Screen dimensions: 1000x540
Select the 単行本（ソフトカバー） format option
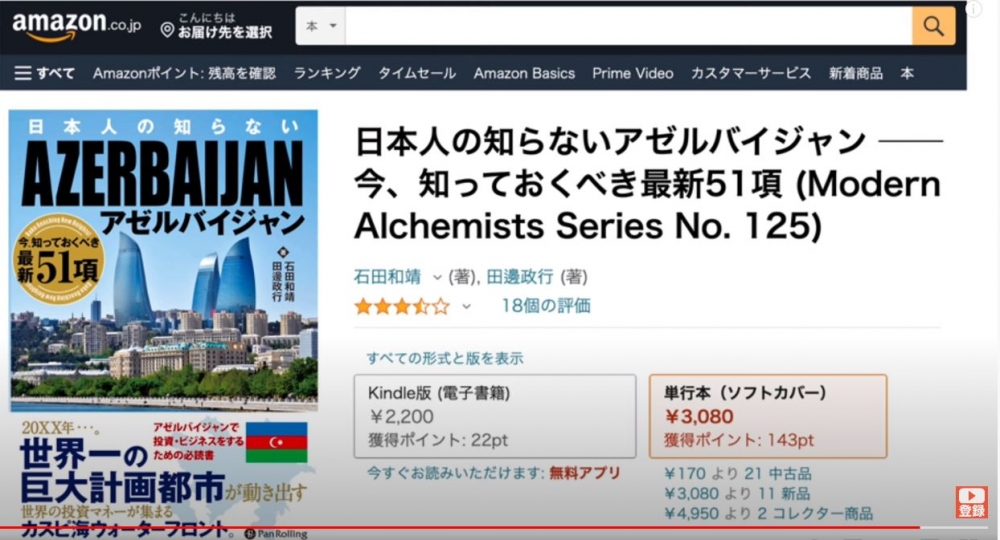[768, 416]
